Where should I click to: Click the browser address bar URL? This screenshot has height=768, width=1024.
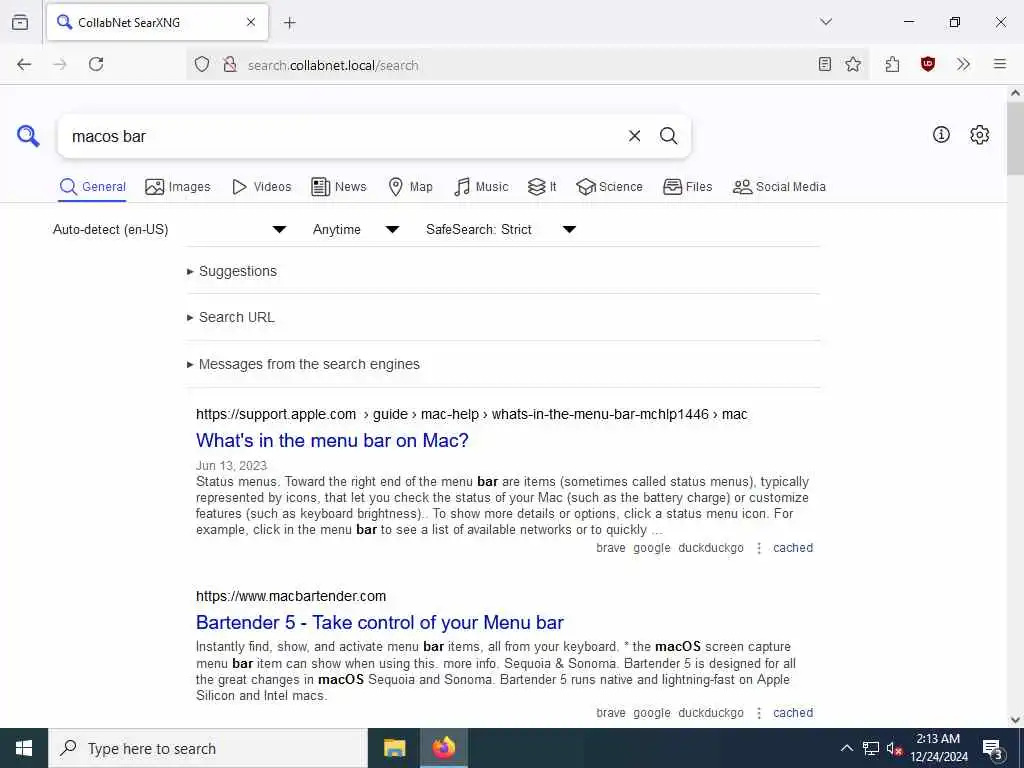[333, 65]
